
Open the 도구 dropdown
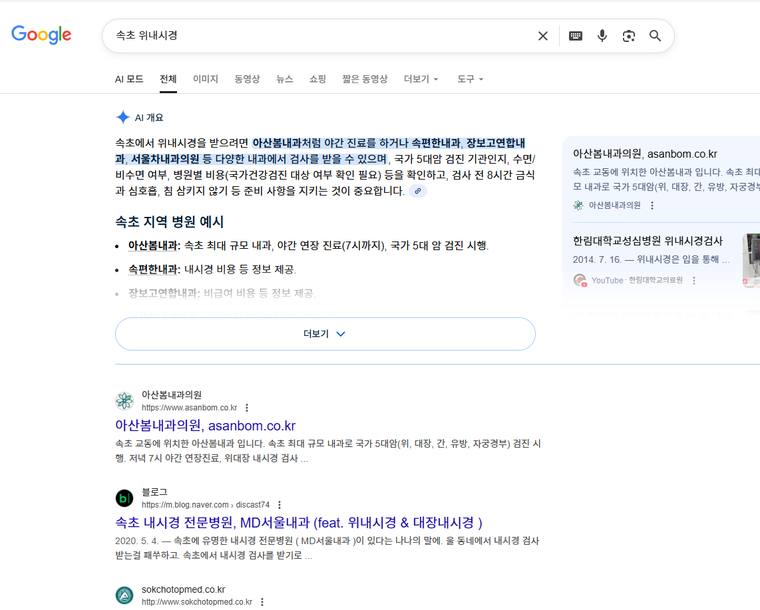point(470,79)
